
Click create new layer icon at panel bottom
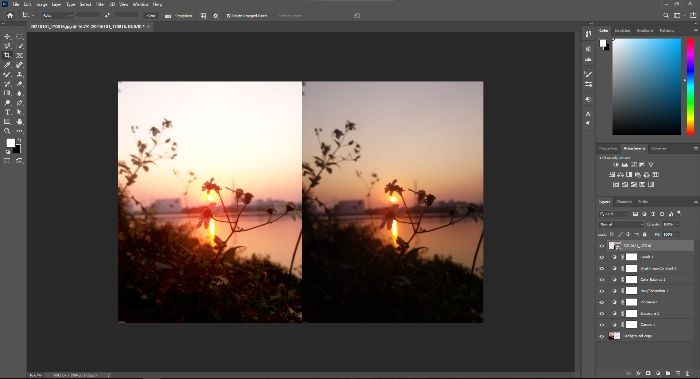[x=678, y=373]
